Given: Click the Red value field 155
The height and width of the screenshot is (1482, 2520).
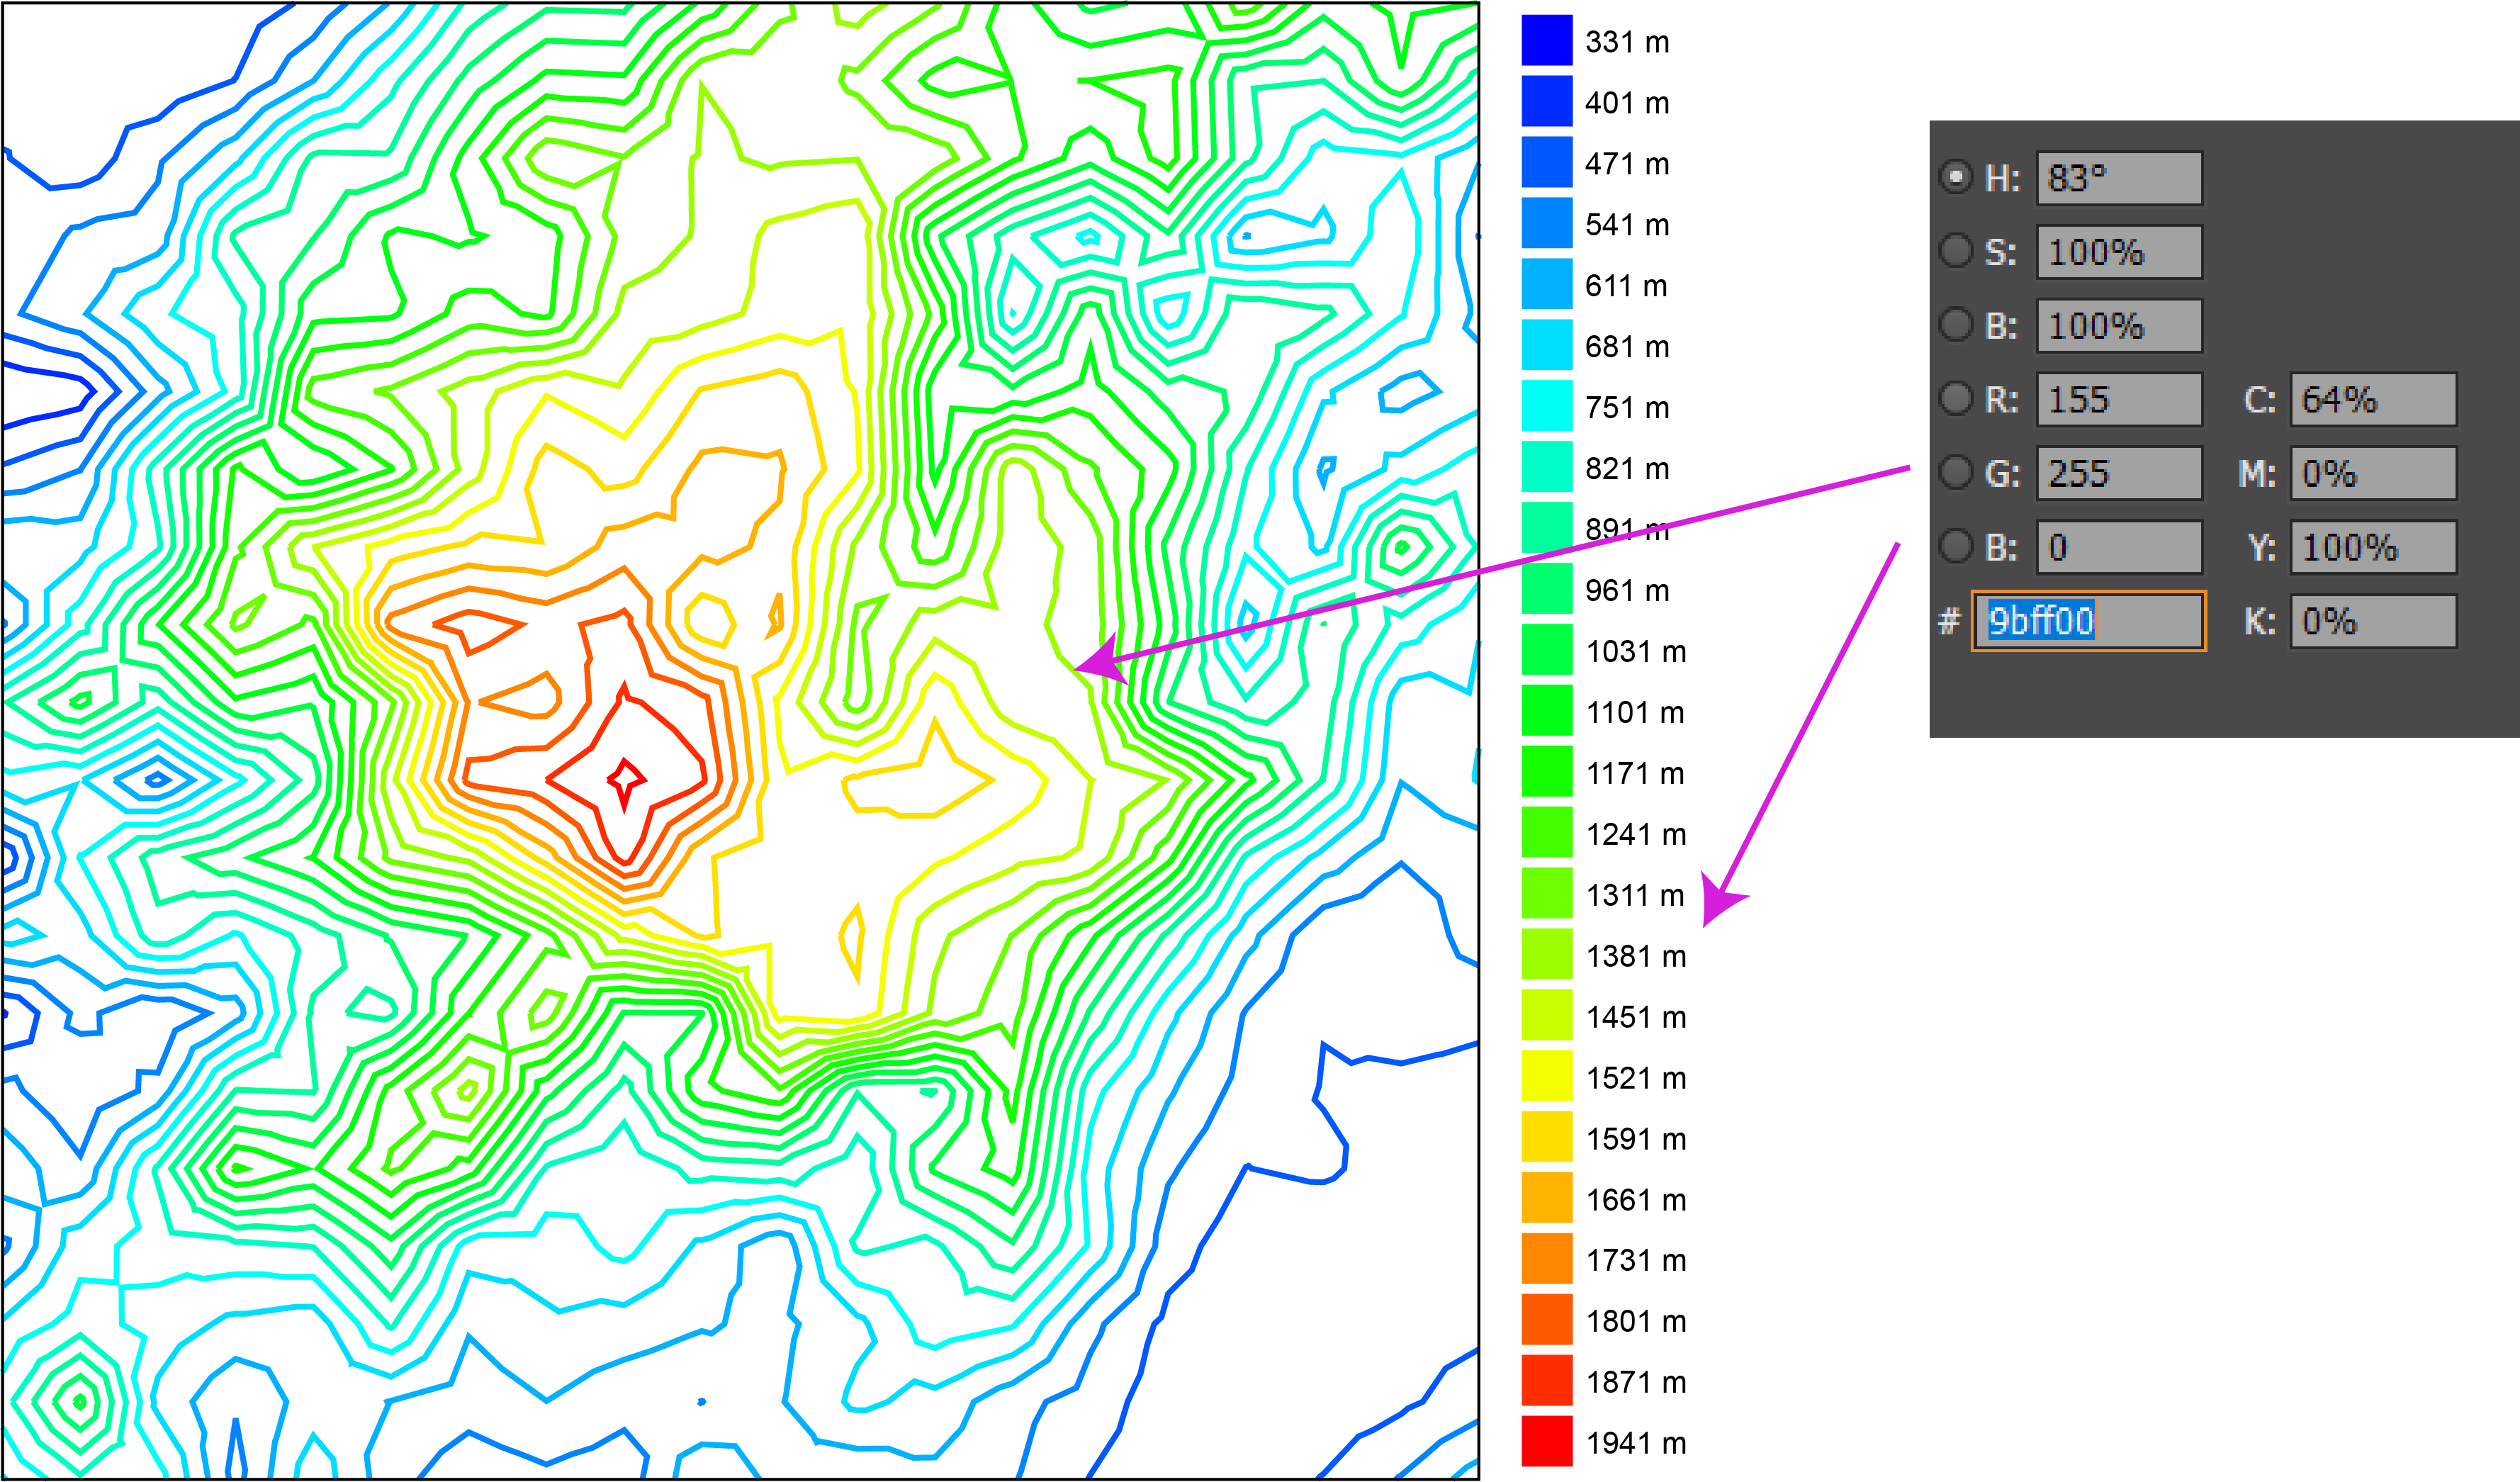Looking at the screenshot, I should [2119, 399].
